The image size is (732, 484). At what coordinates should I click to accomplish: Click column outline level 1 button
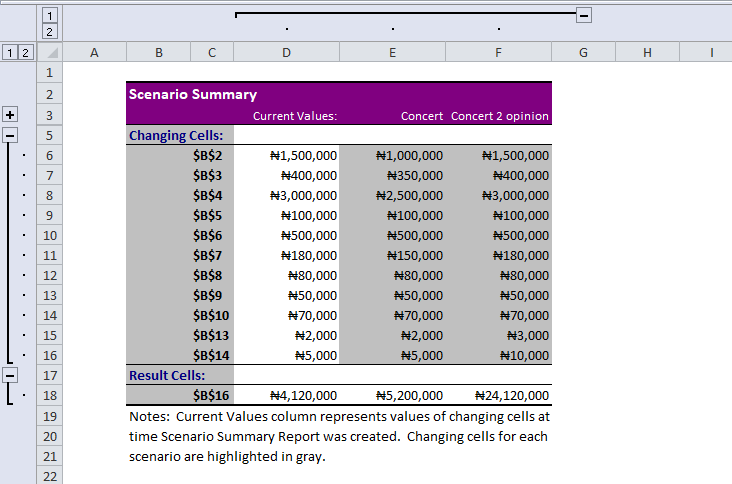coord(48,15)
